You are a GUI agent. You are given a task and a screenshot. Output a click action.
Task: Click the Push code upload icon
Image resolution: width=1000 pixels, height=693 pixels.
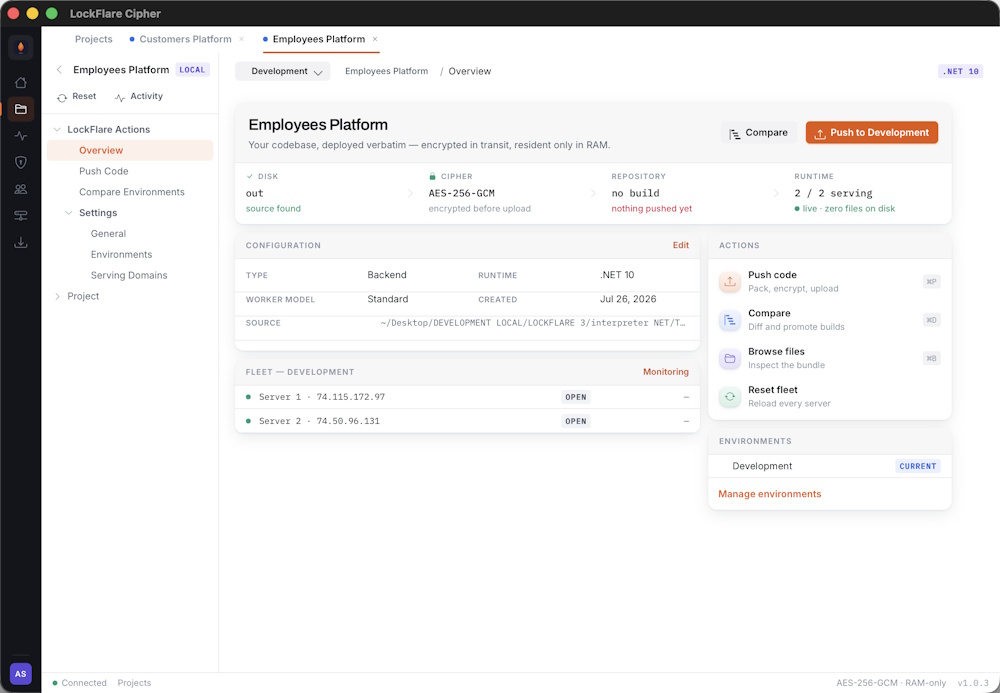[730, 281]
